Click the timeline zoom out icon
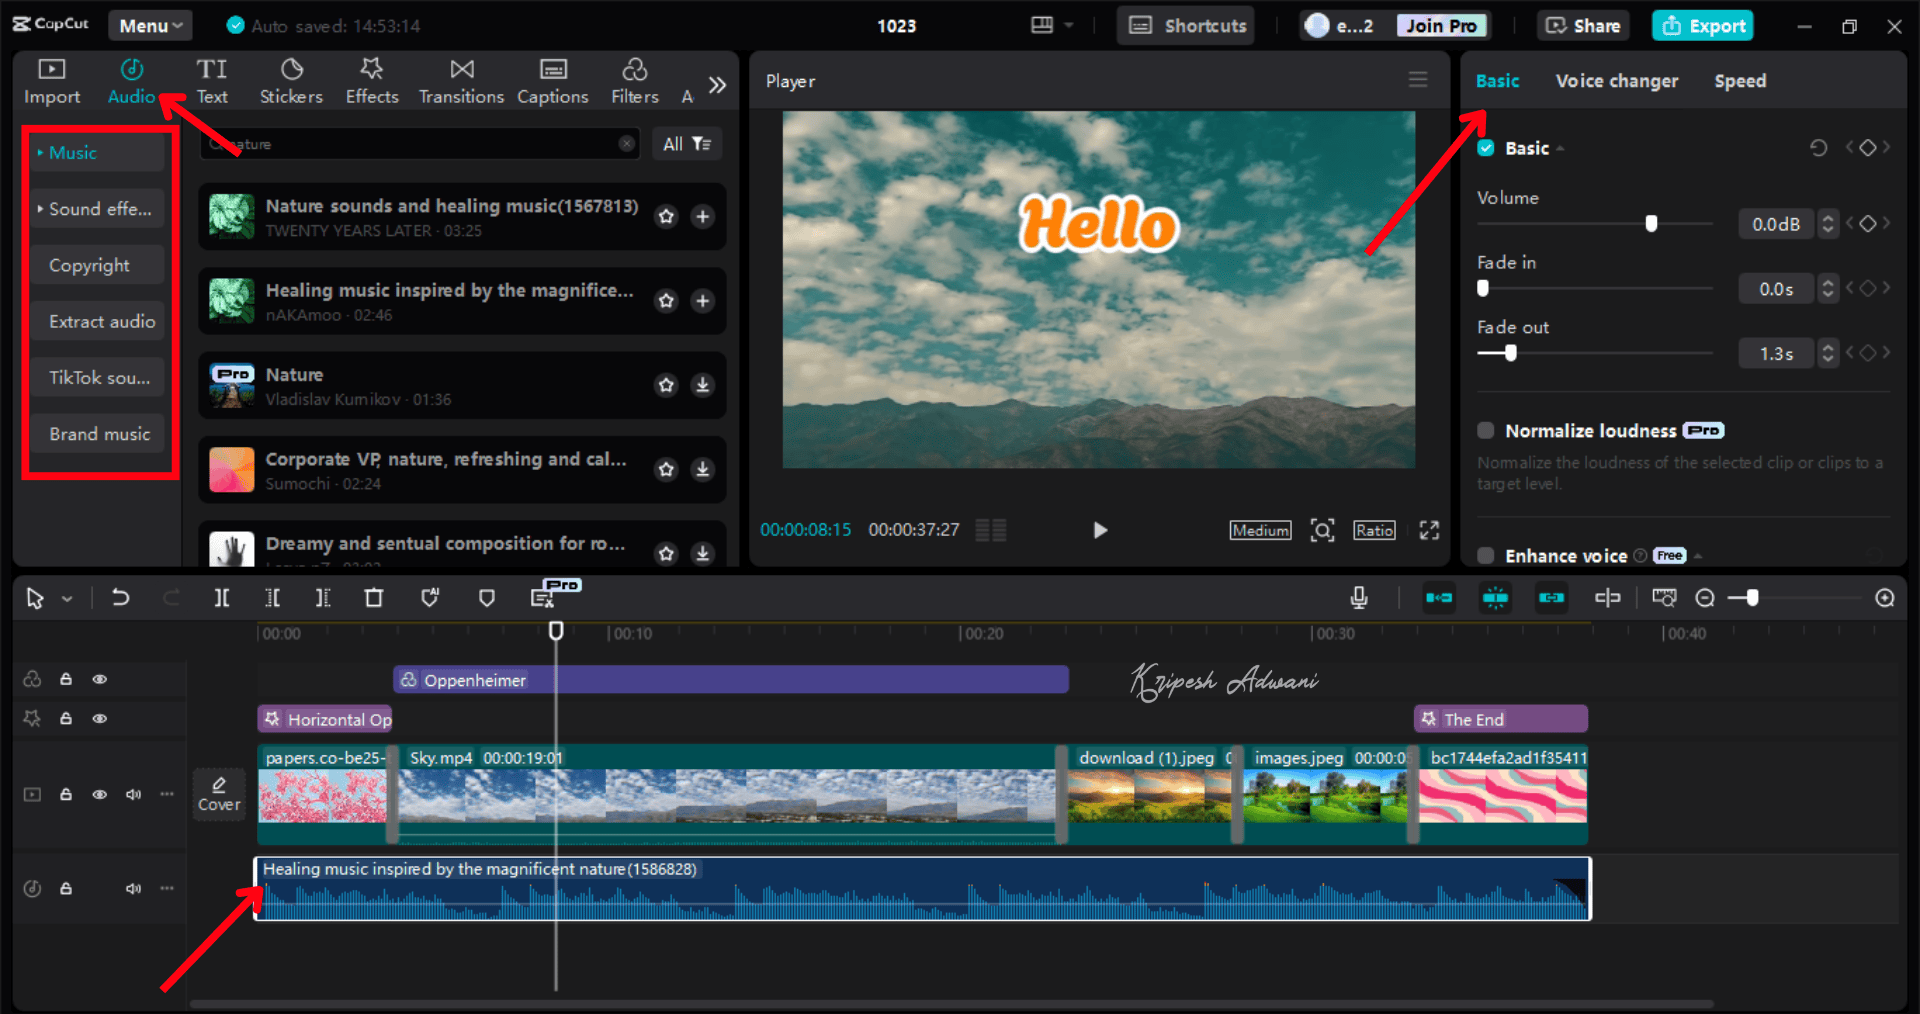The height and width of the screenshot is (1014, 1920). 1705,598
